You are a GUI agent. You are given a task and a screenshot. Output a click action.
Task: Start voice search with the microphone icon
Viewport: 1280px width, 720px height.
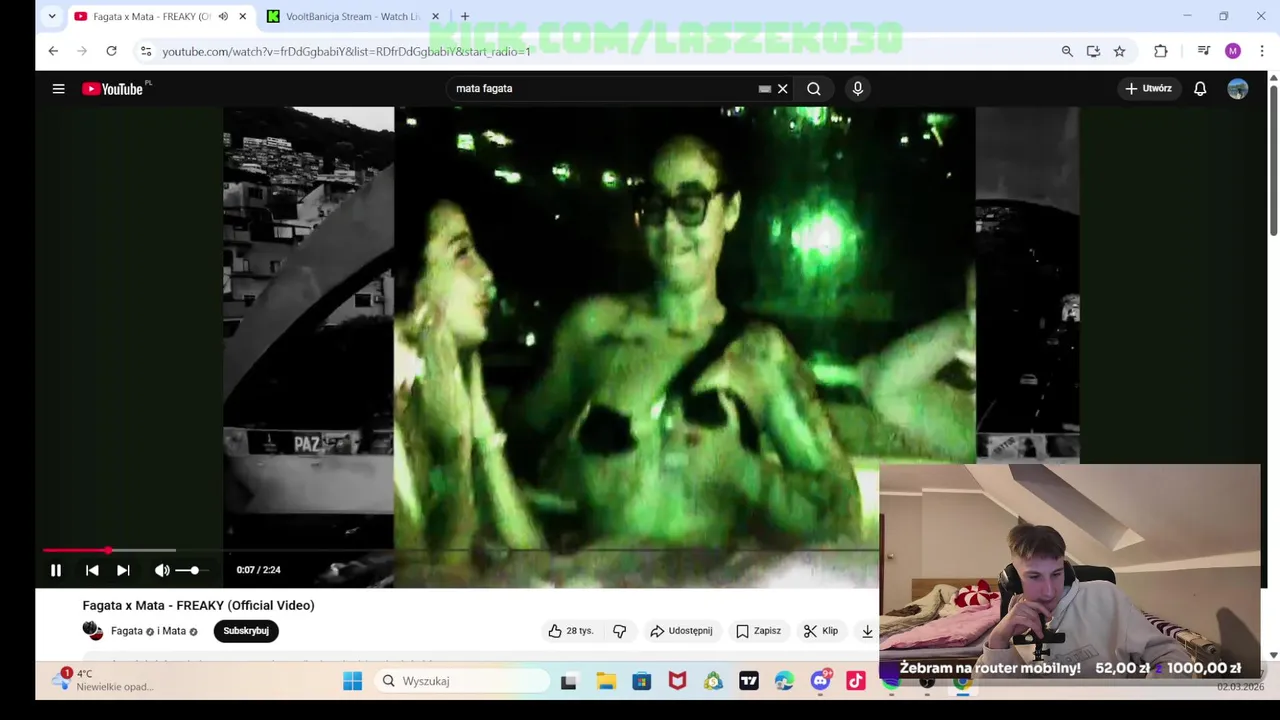(857, 89)
